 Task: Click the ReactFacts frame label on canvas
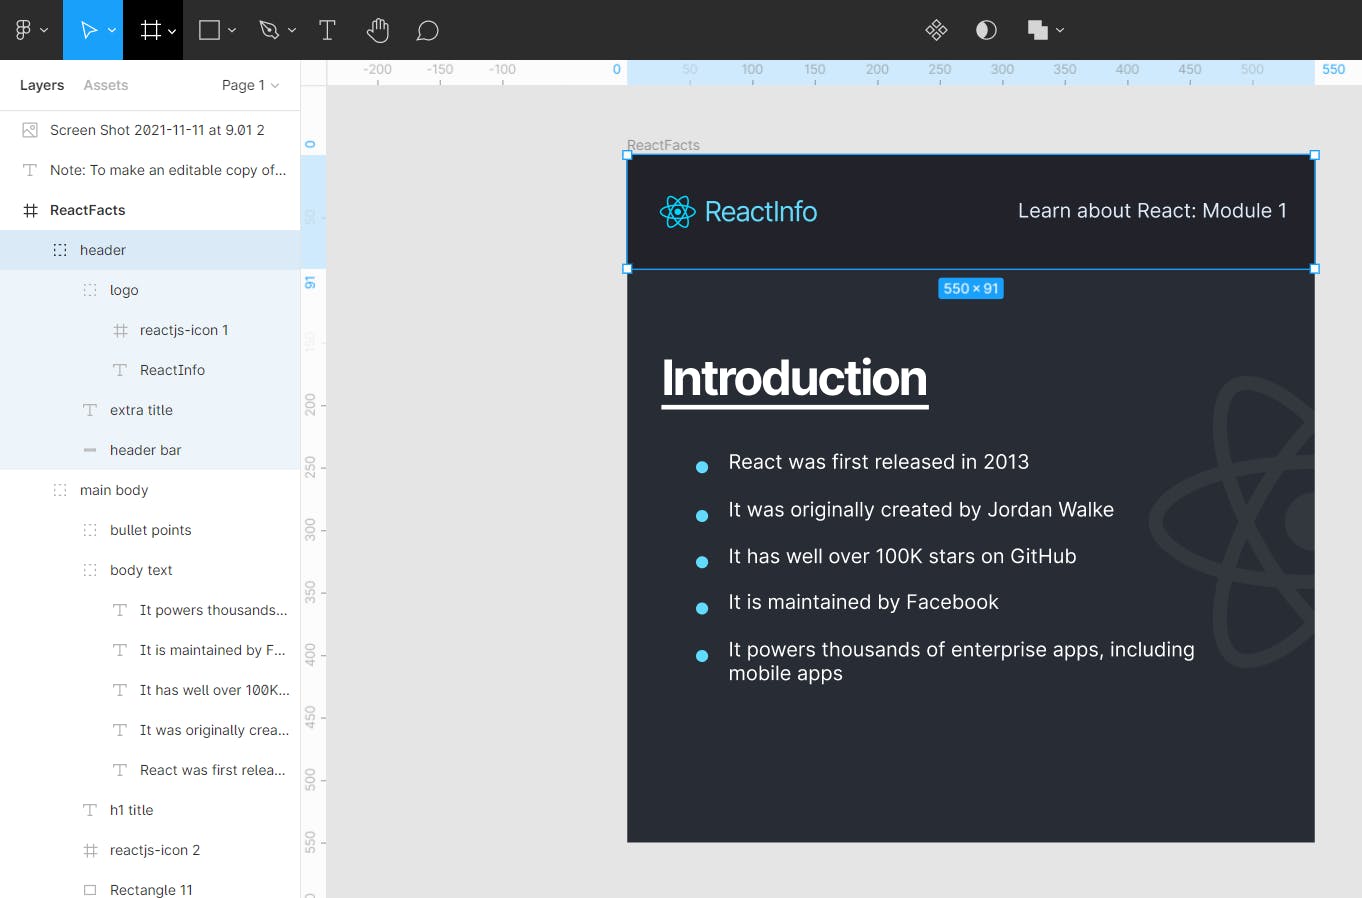click(663, 145)
